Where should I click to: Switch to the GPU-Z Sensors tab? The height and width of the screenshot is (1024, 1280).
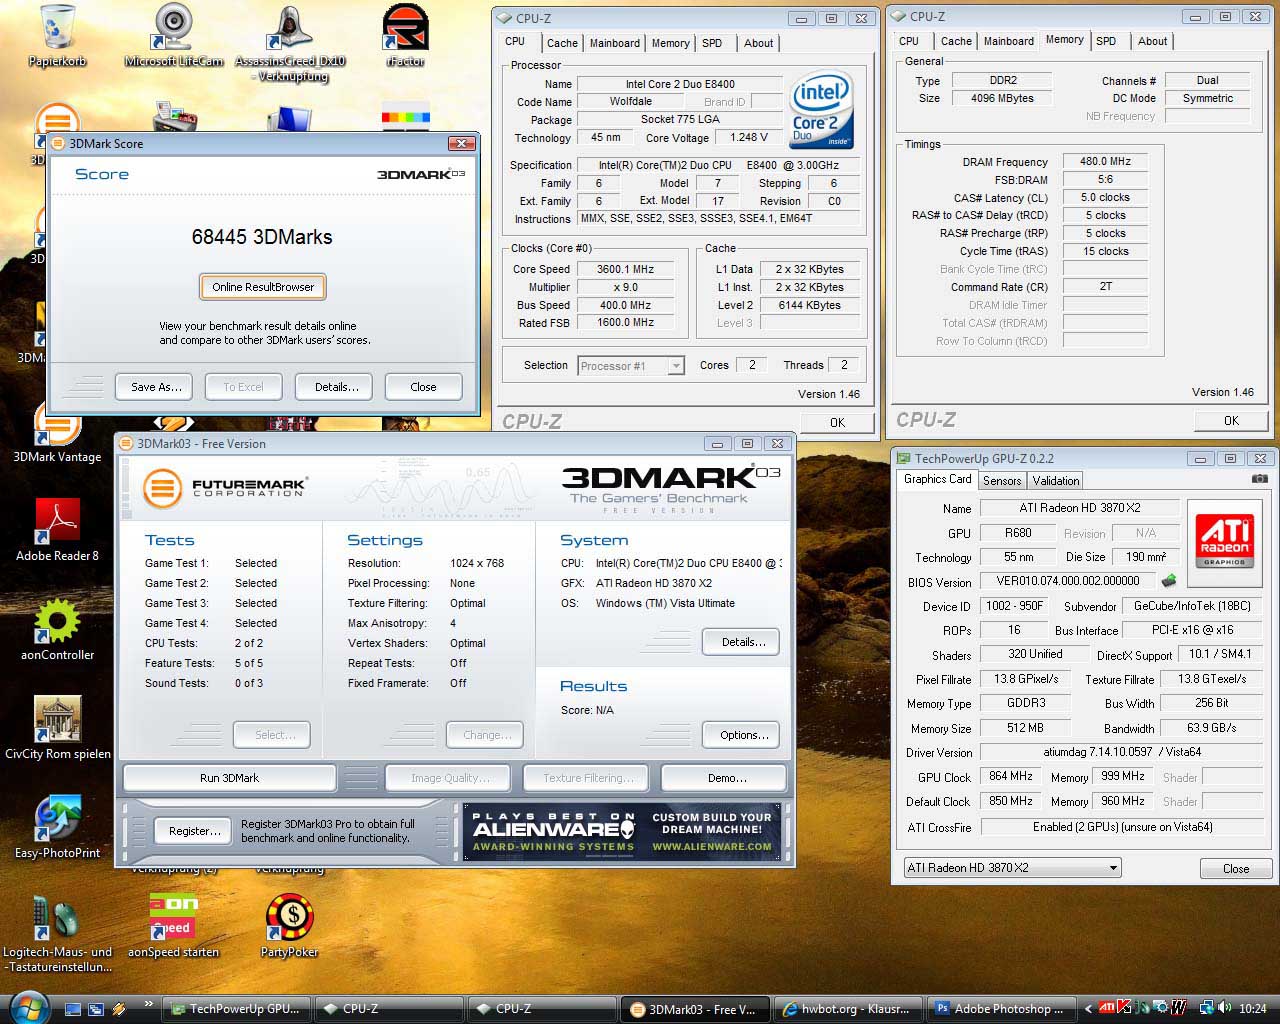point(1002,481)
